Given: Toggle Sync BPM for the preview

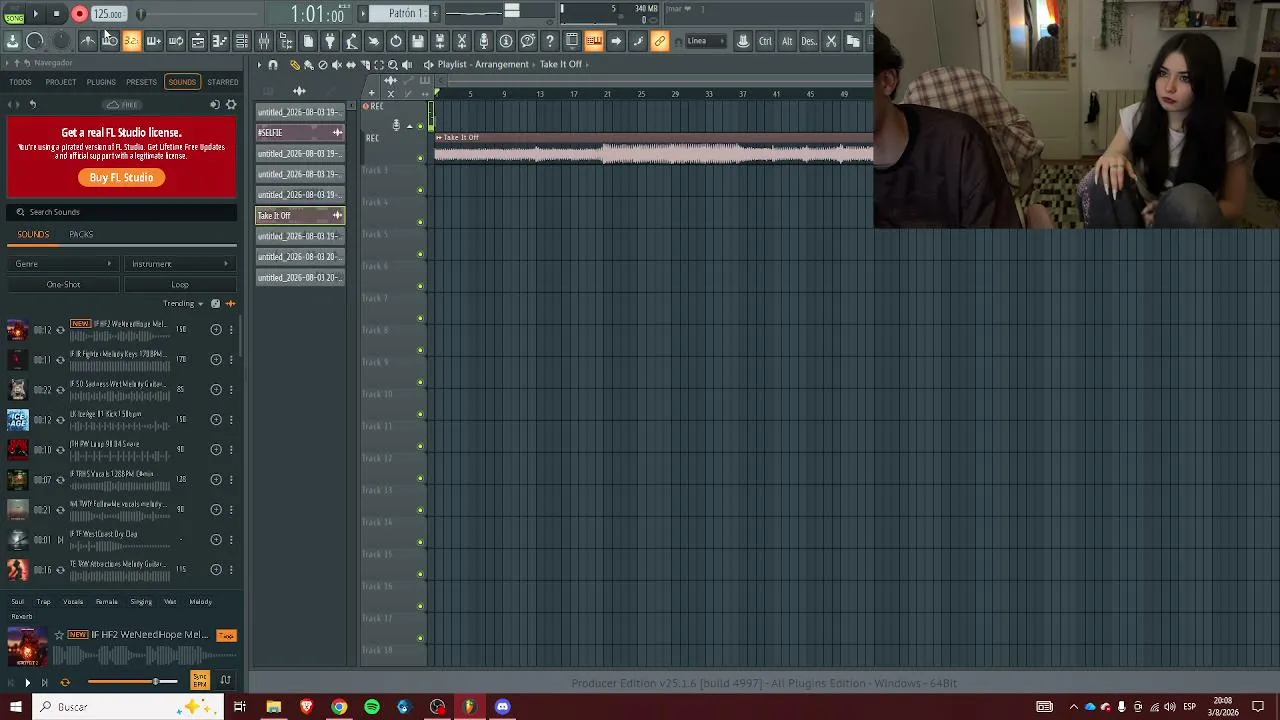Looking at the screenshot, I should [x=200, y=681].
